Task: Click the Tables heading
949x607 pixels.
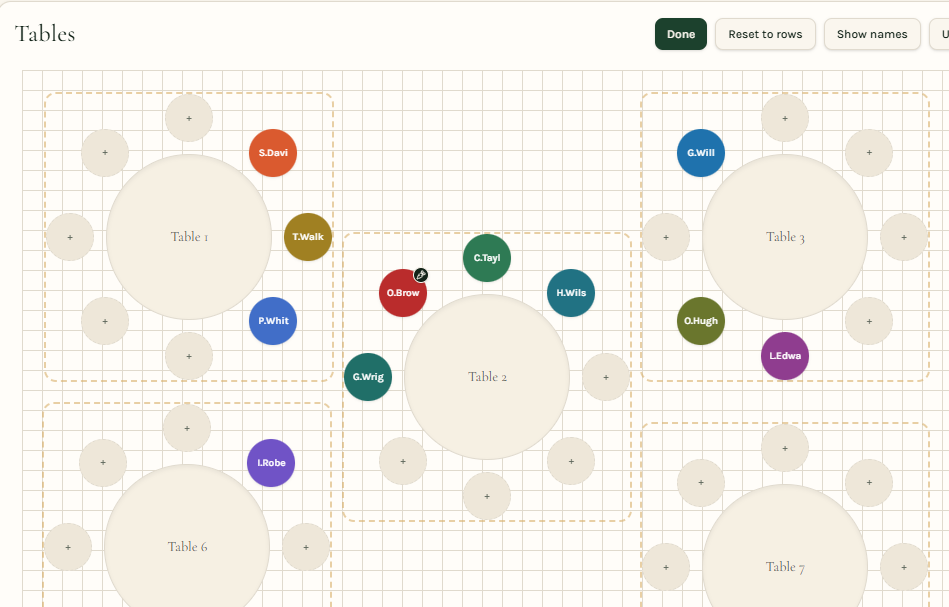Action: [45, 34]
